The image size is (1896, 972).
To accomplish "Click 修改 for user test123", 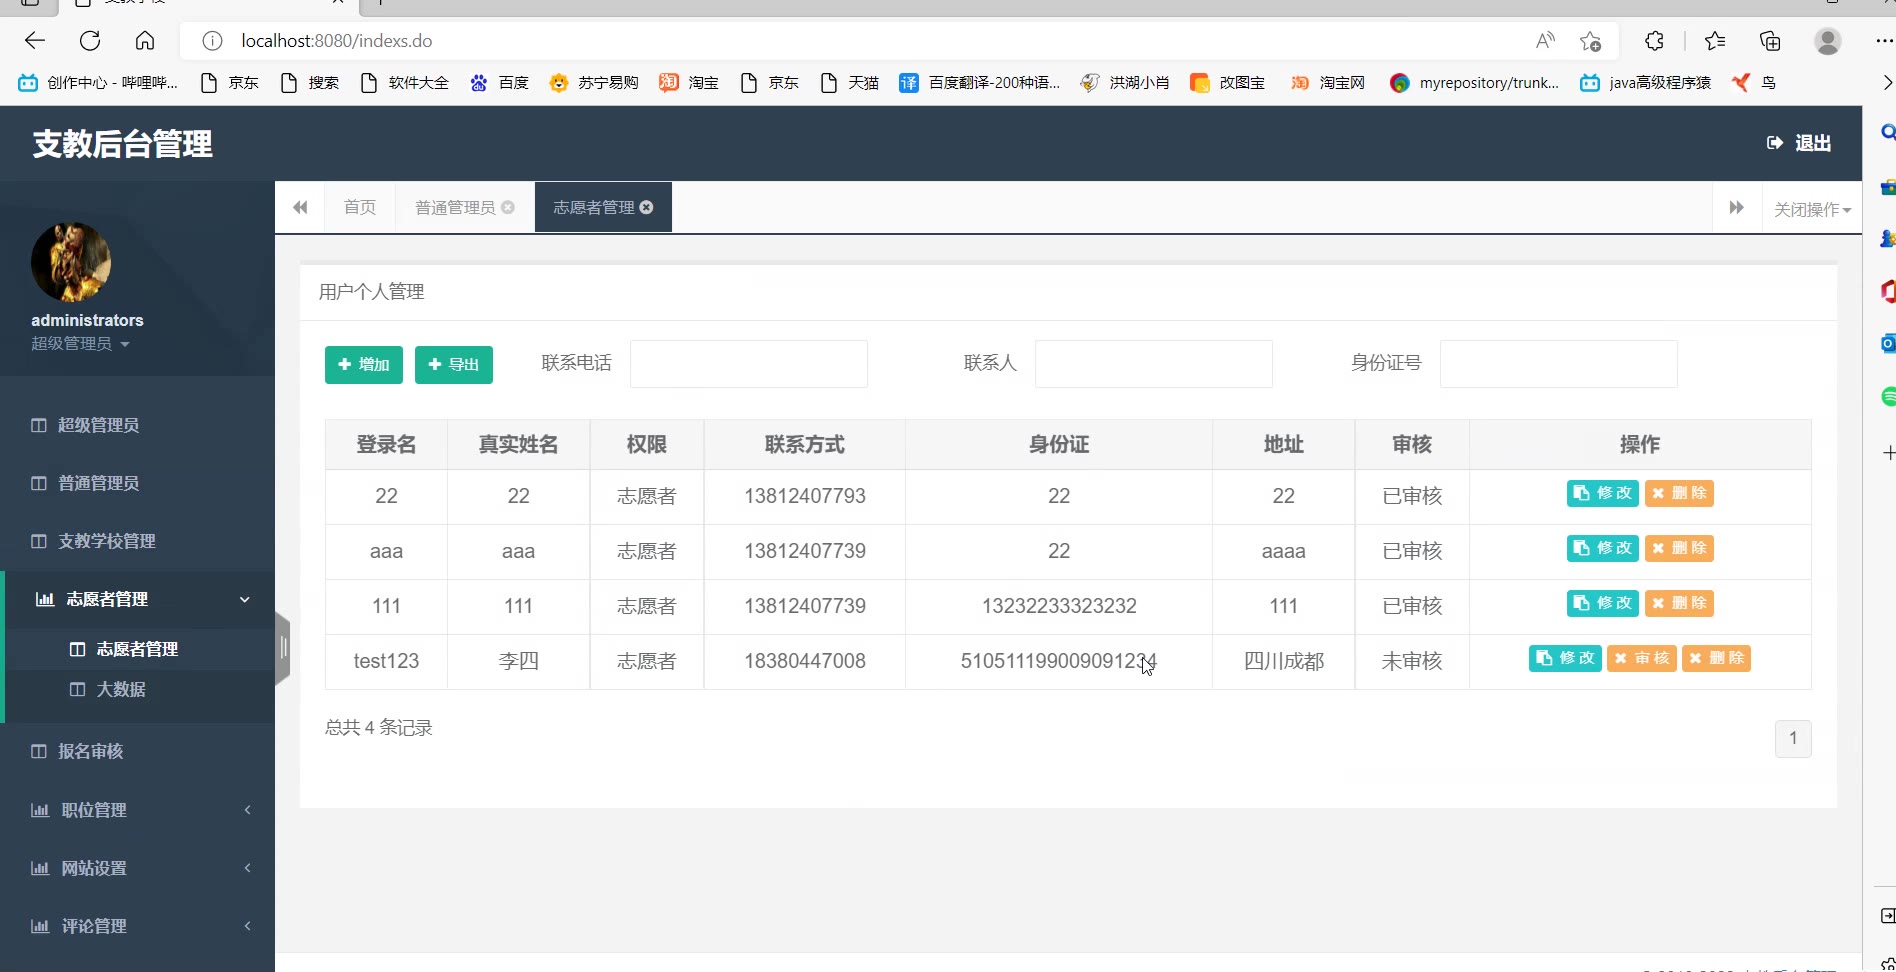I will click(x=1565, y=658).
